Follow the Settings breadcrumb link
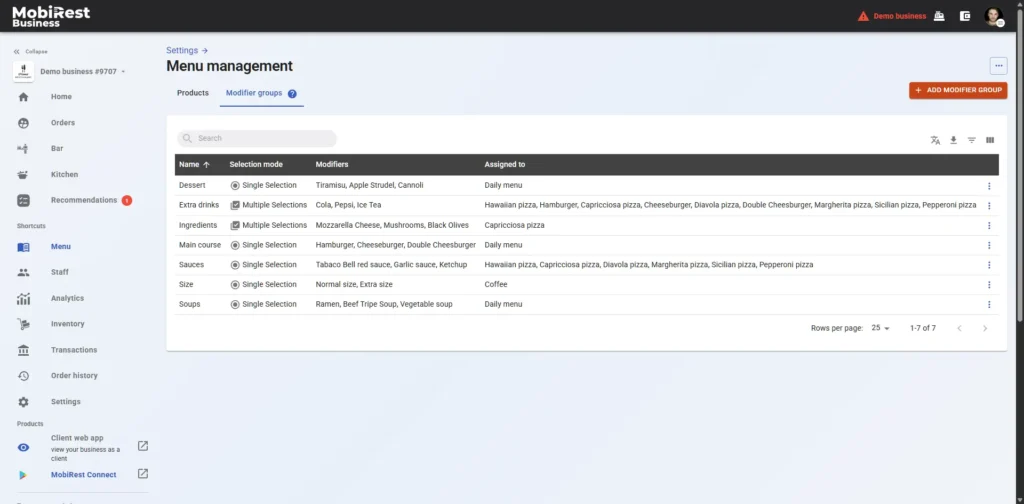Viewport: 1024px width, 504px height. [x=182, y=49]
